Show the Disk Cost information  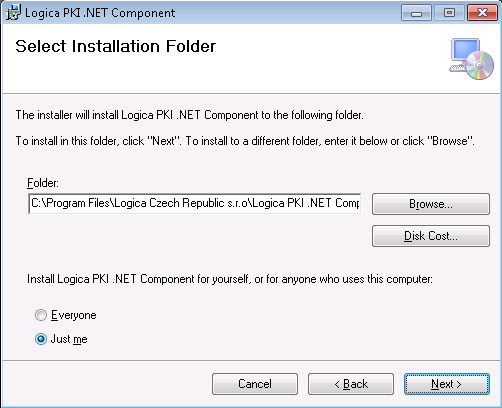point(431,236)
